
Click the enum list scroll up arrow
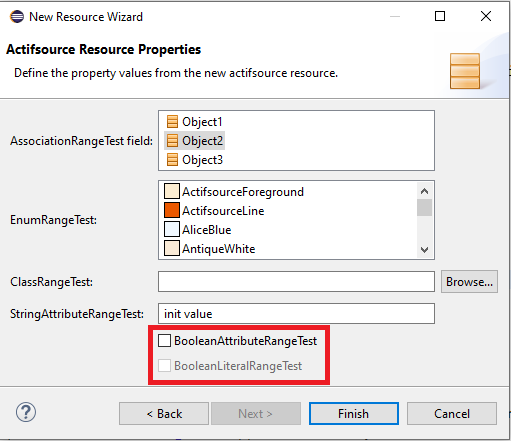[x=424, y=191]
